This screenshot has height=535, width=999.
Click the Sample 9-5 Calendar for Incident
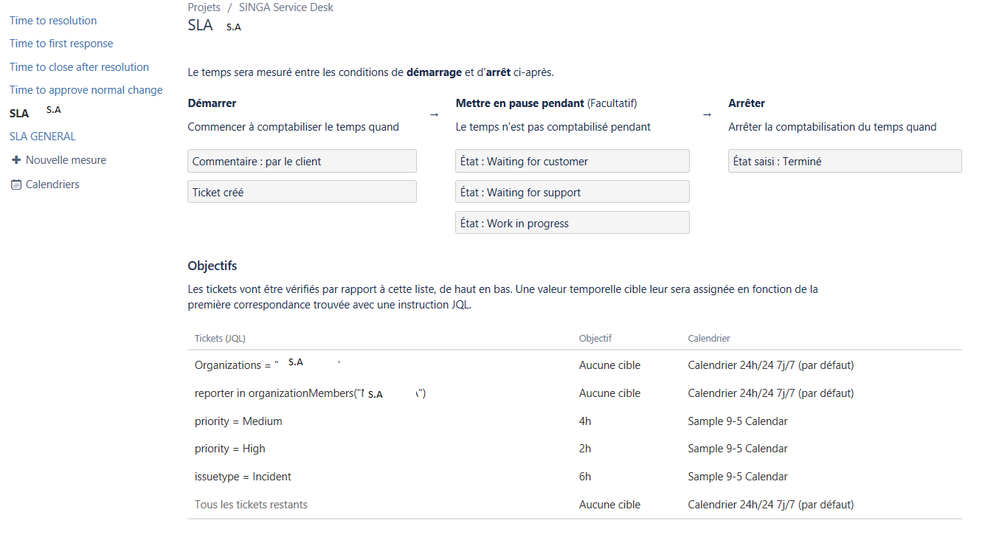tap(737, 476)
